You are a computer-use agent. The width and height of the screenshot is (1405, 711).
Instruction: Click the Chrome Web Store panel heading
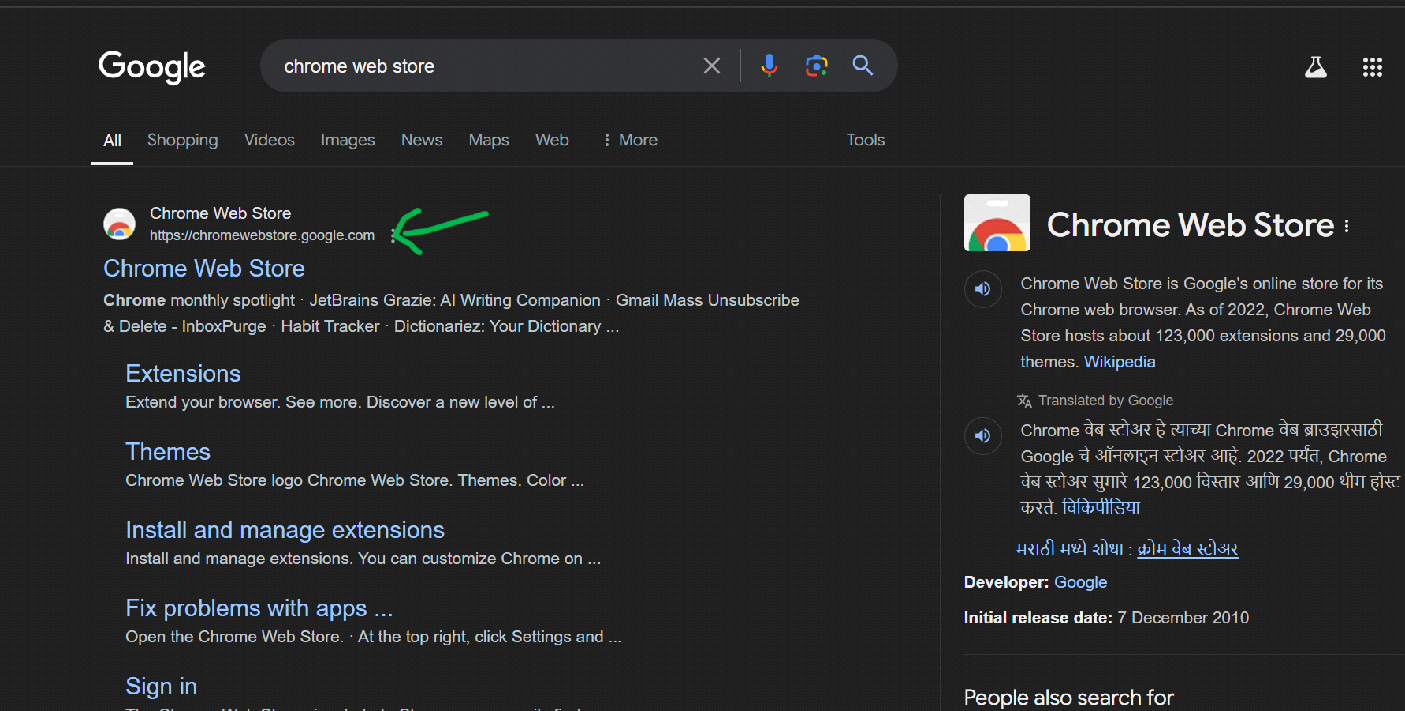point(1190,225)
